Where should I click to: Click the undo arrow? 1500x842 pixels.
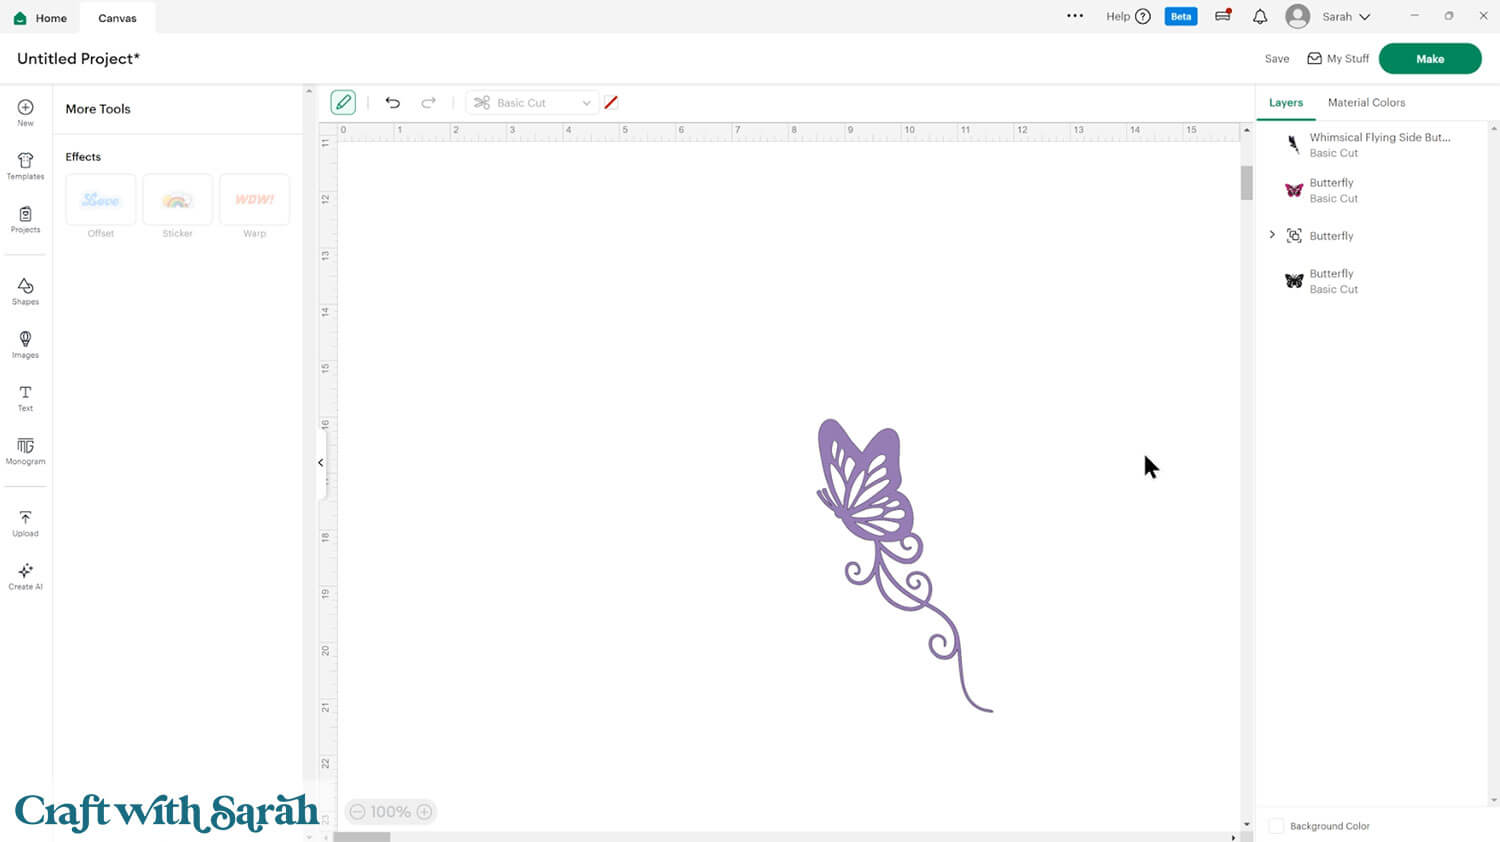[392, 103]
